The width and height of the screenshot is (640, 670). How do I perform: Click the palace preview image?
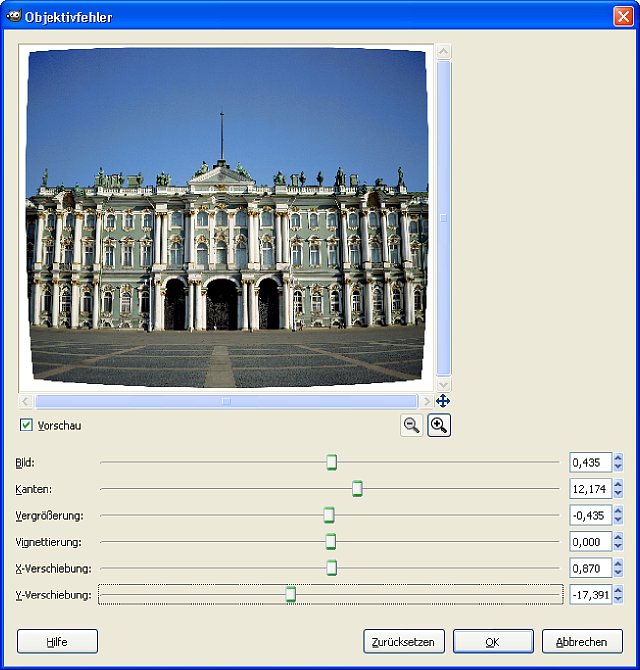pyautogui.click(x=226, y=218)
